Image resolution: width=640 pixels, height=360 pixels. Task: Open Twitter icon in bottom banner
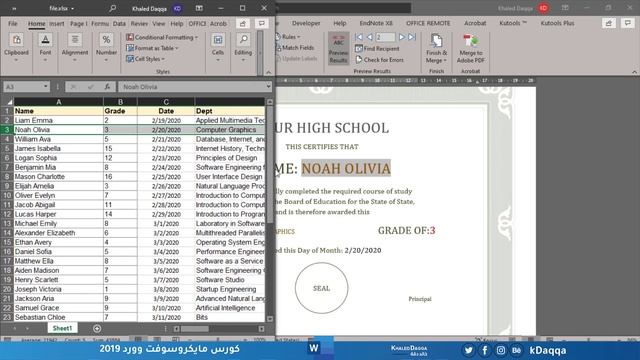[468, 350]
